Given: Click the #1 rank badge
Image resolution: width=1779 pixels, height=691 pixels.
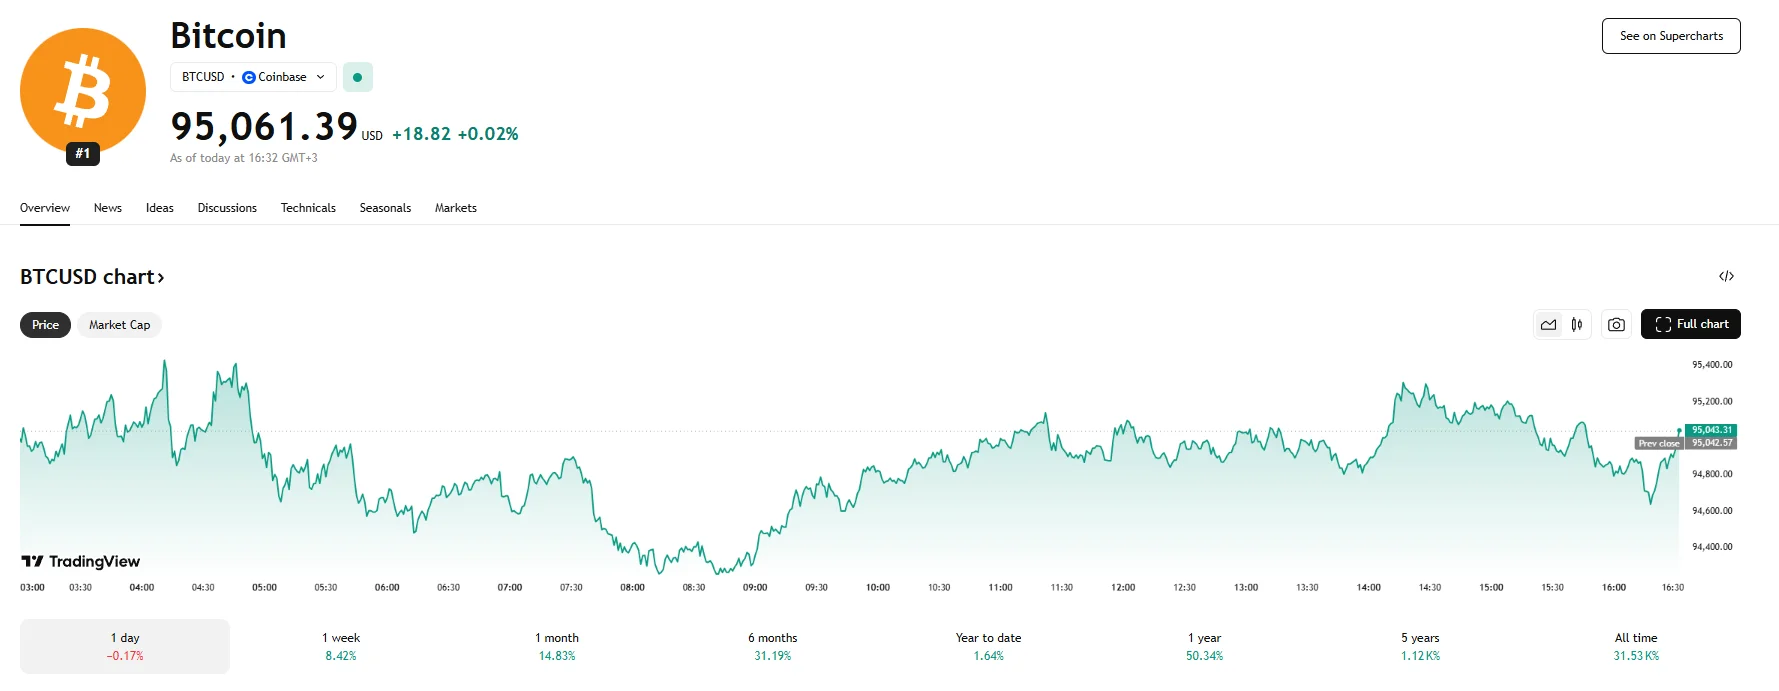Looking at the screenshot, I should pos(83,154).
